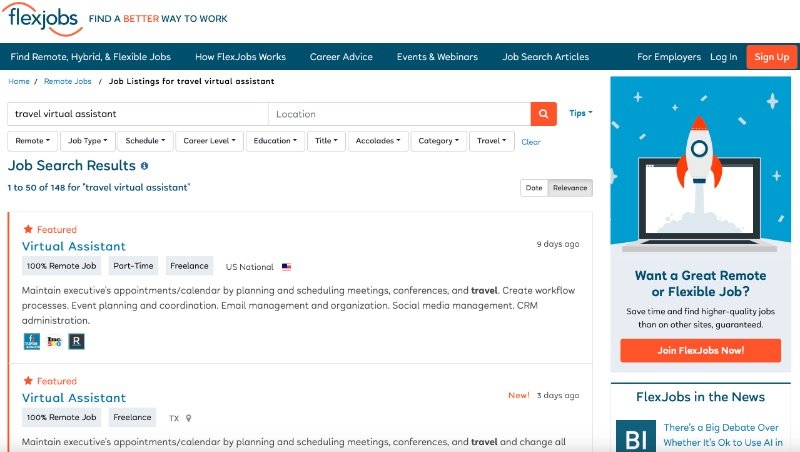Click the Freelance tag in TX listing
The height and width of the screenshot is (452, 800).
(x=132, y=417)
